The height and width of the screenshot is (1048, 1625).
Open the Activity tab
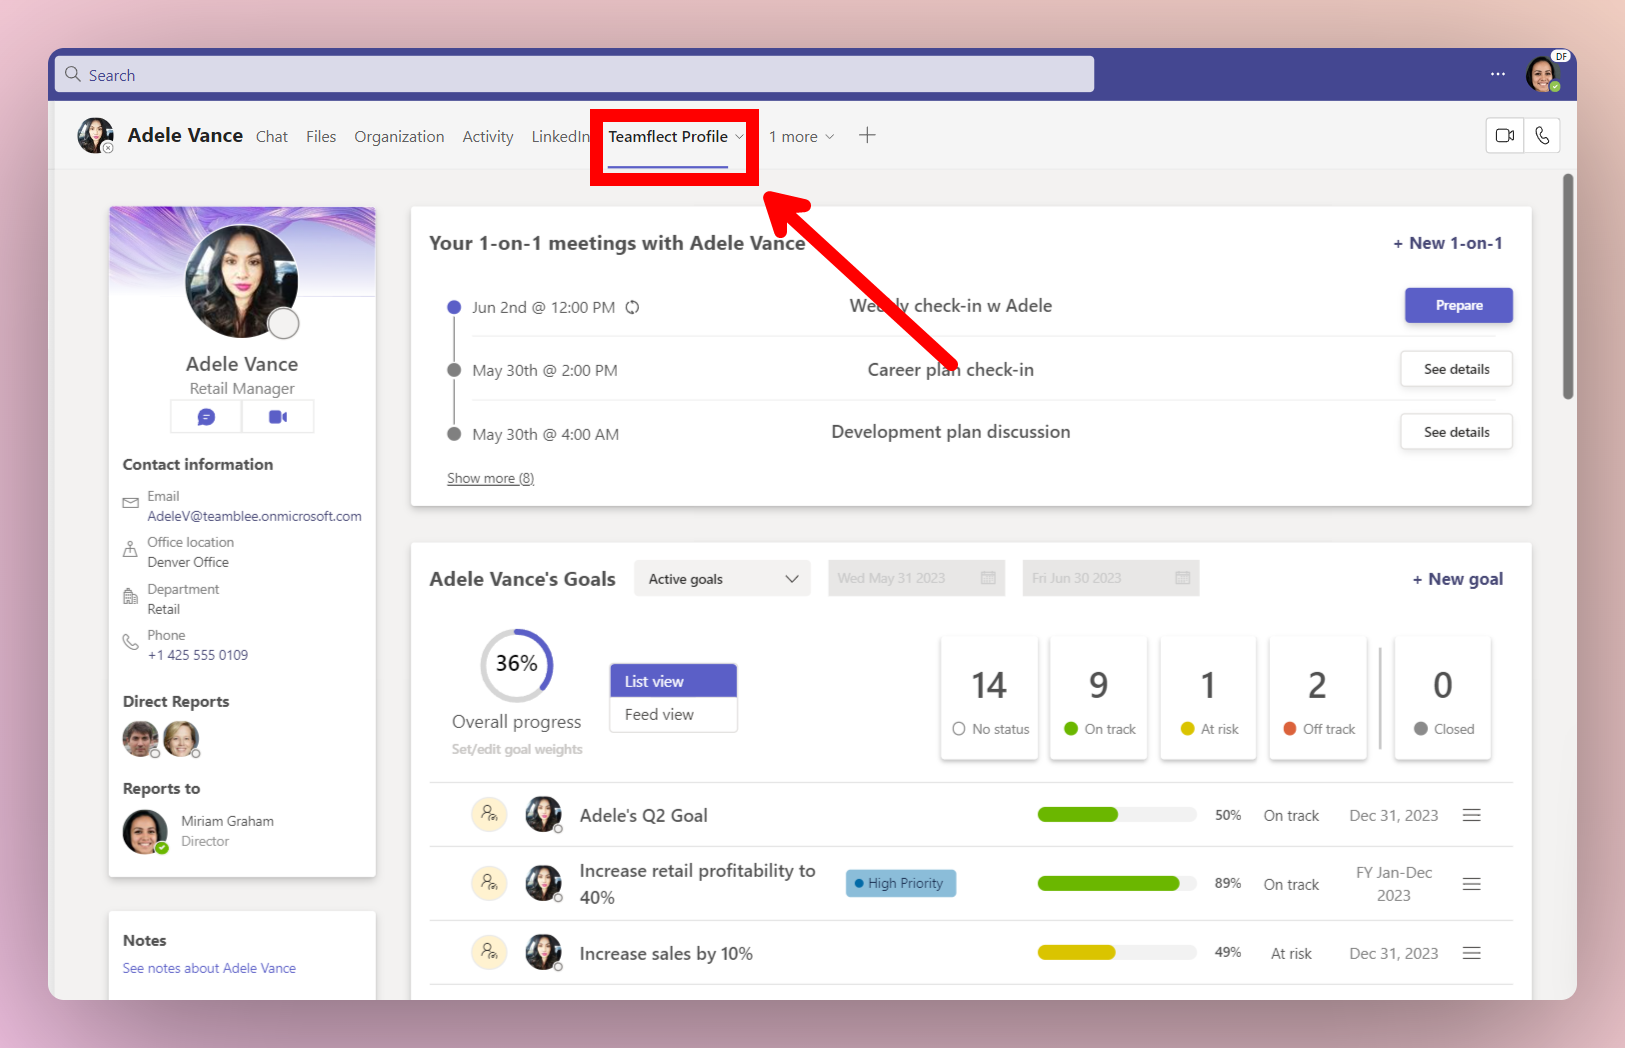tap(488, 136)
